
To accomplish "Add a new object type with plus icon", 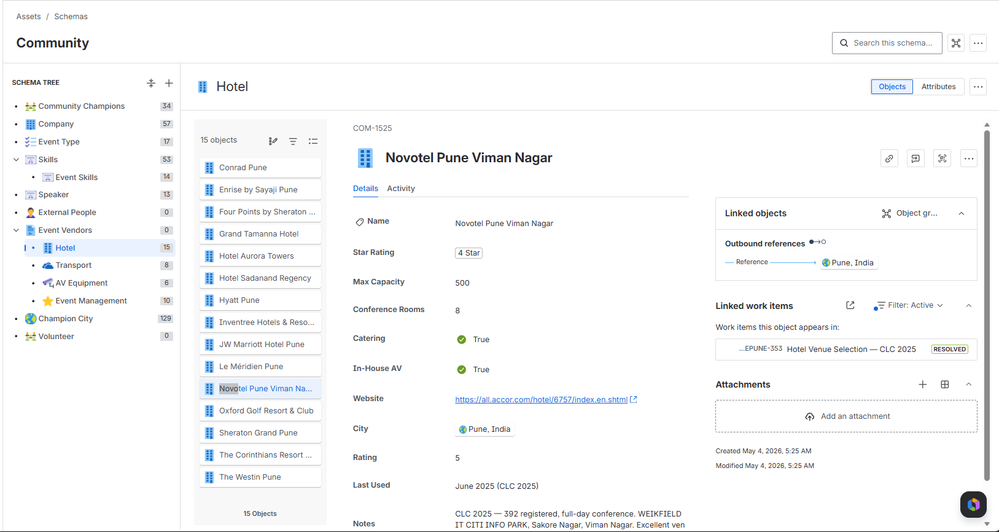I will (169, 83).
